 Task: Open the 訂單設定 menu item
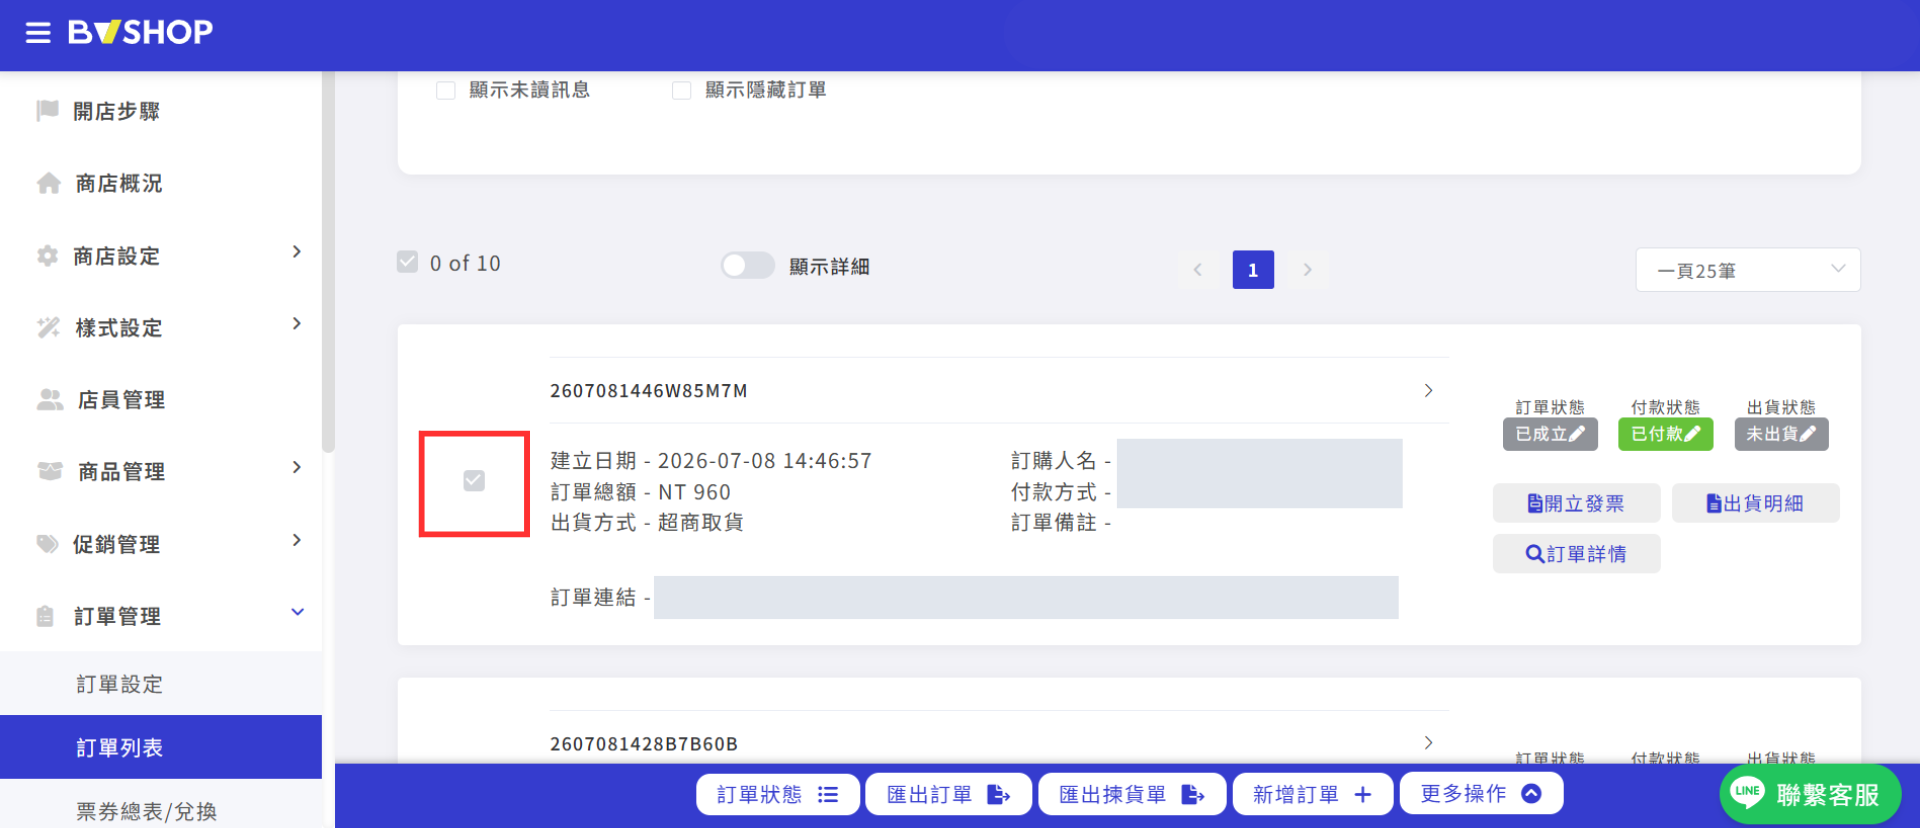click(161, 684)
